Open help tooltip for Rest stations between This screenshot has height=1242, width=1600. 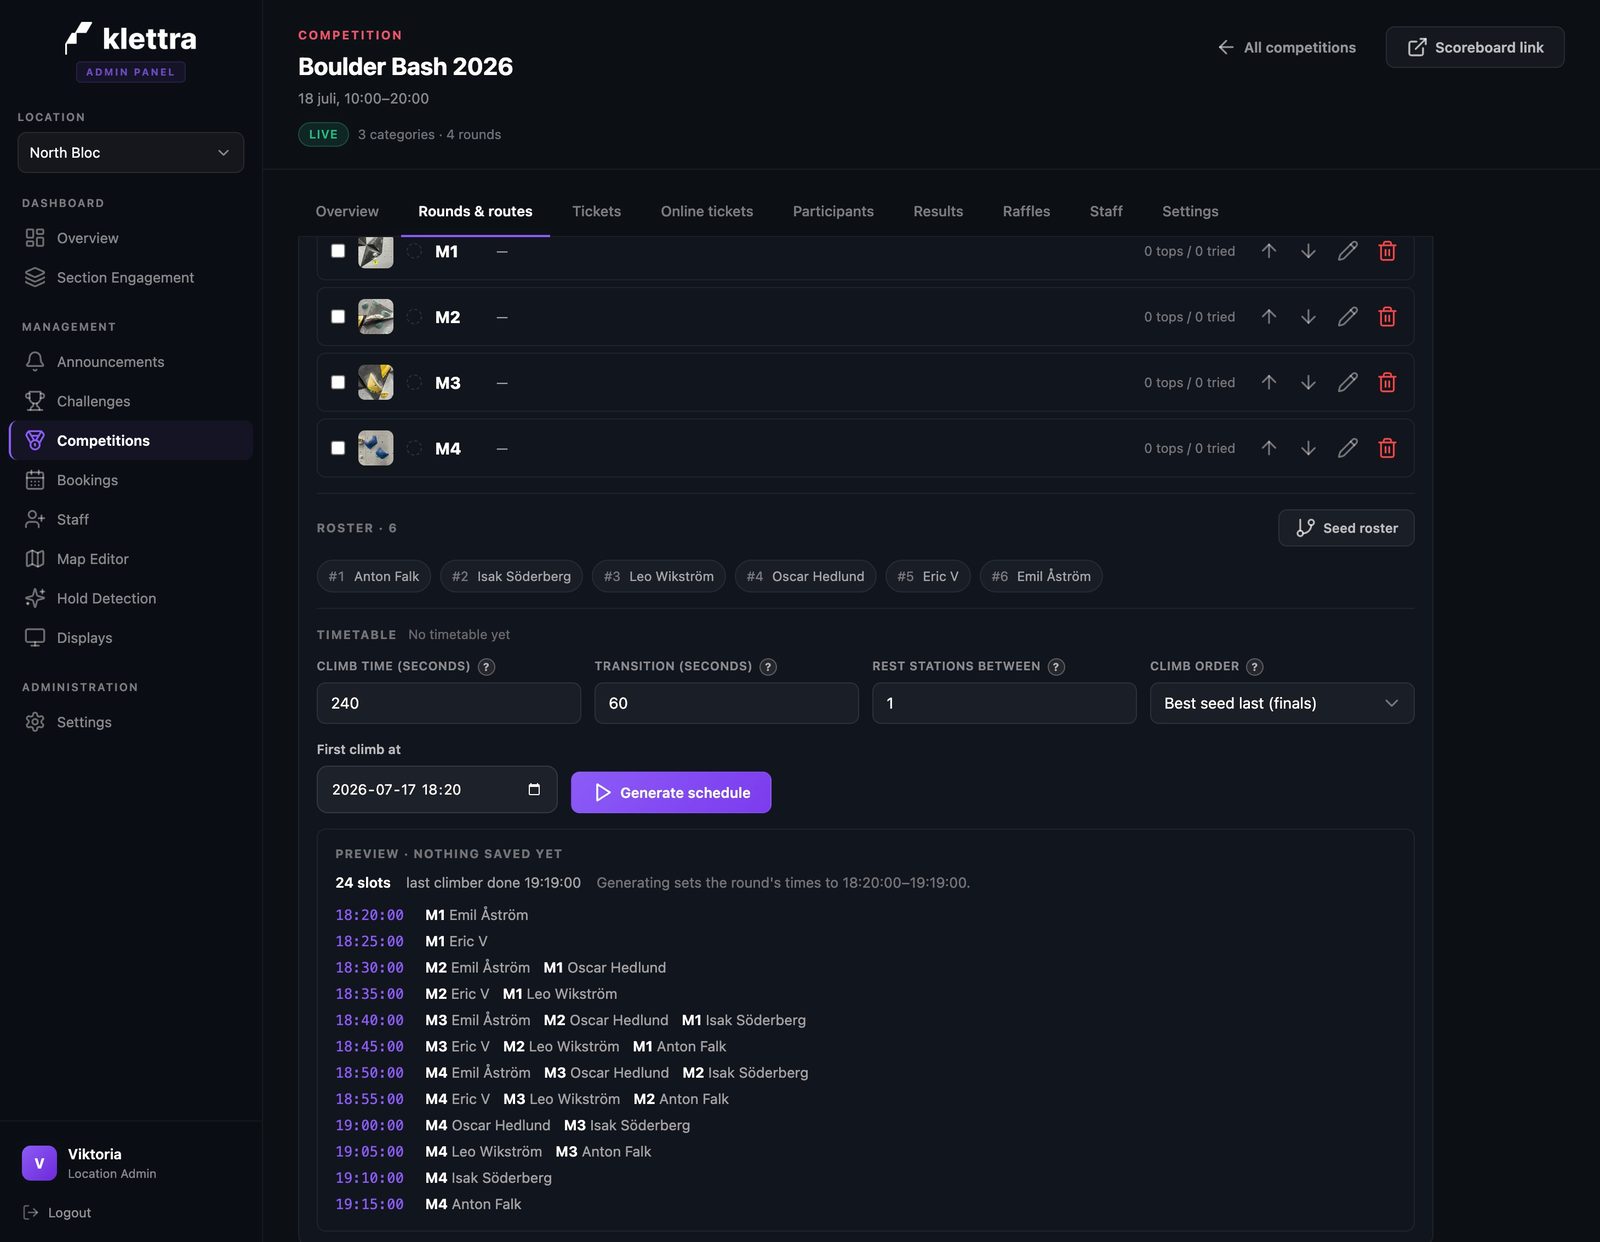(x=1056, y=667)
